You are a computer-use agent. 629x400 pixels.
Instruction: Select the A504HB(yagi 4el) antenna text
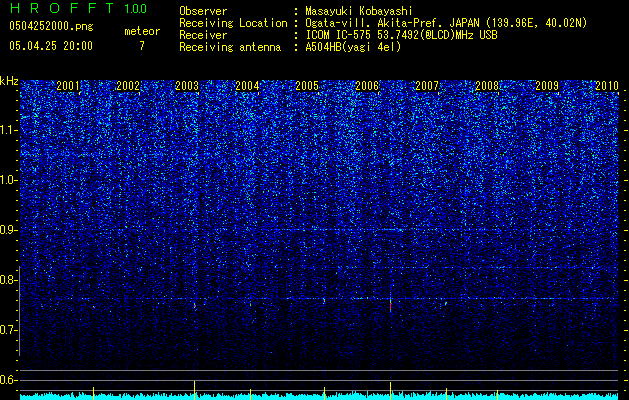(353, 47)
